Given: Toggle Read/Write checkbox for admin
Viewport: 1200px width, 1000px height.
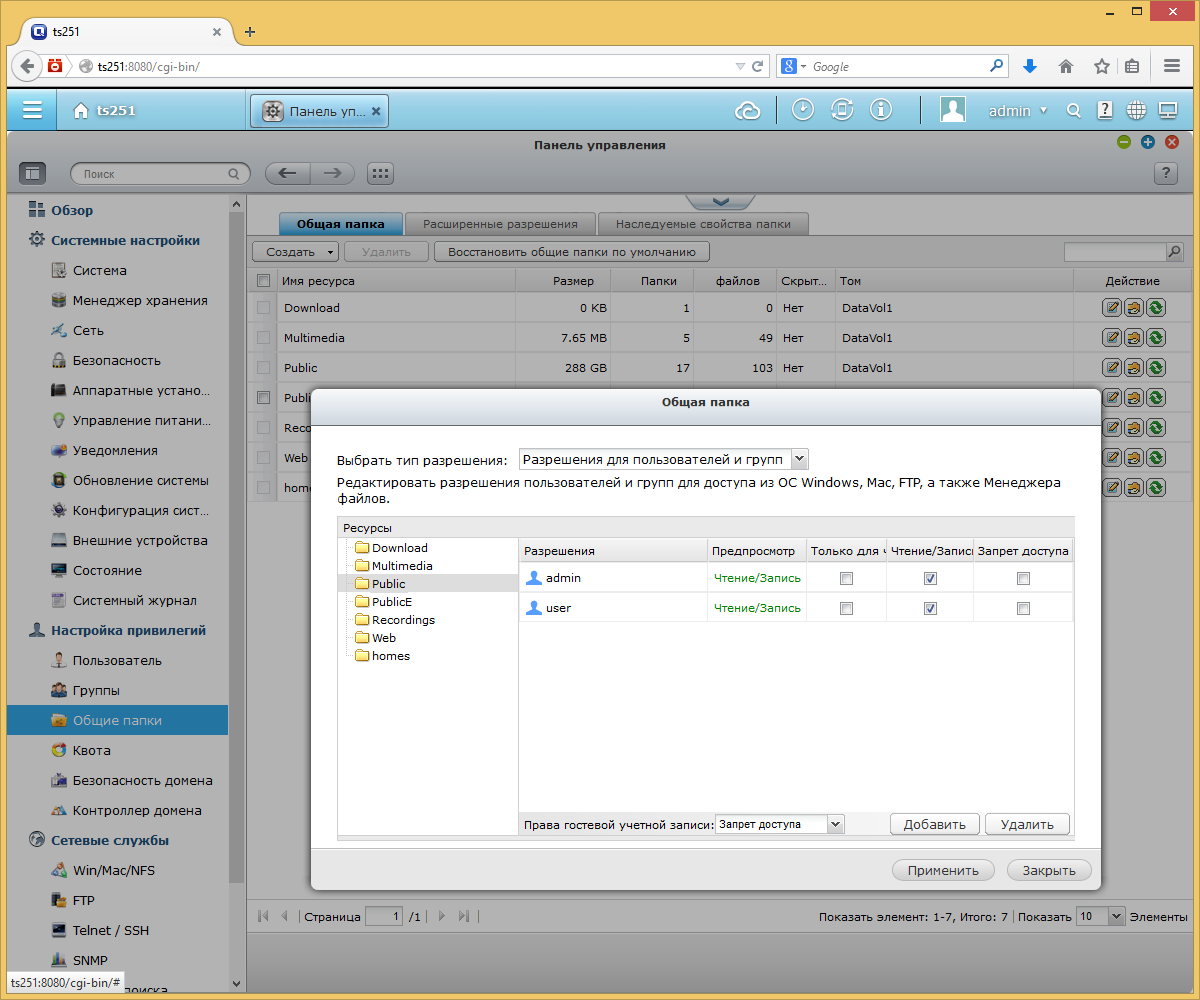Looking at the screenshot, I should tap(930, 578).
